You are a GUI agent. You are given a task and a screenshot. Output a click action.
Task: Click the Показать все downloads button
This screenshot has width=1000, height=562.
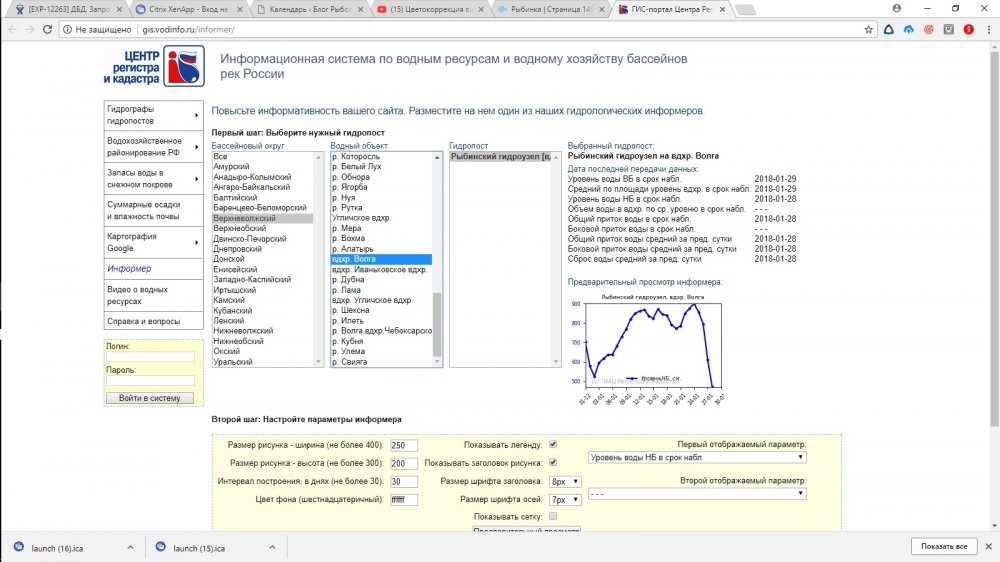(943, 547)
